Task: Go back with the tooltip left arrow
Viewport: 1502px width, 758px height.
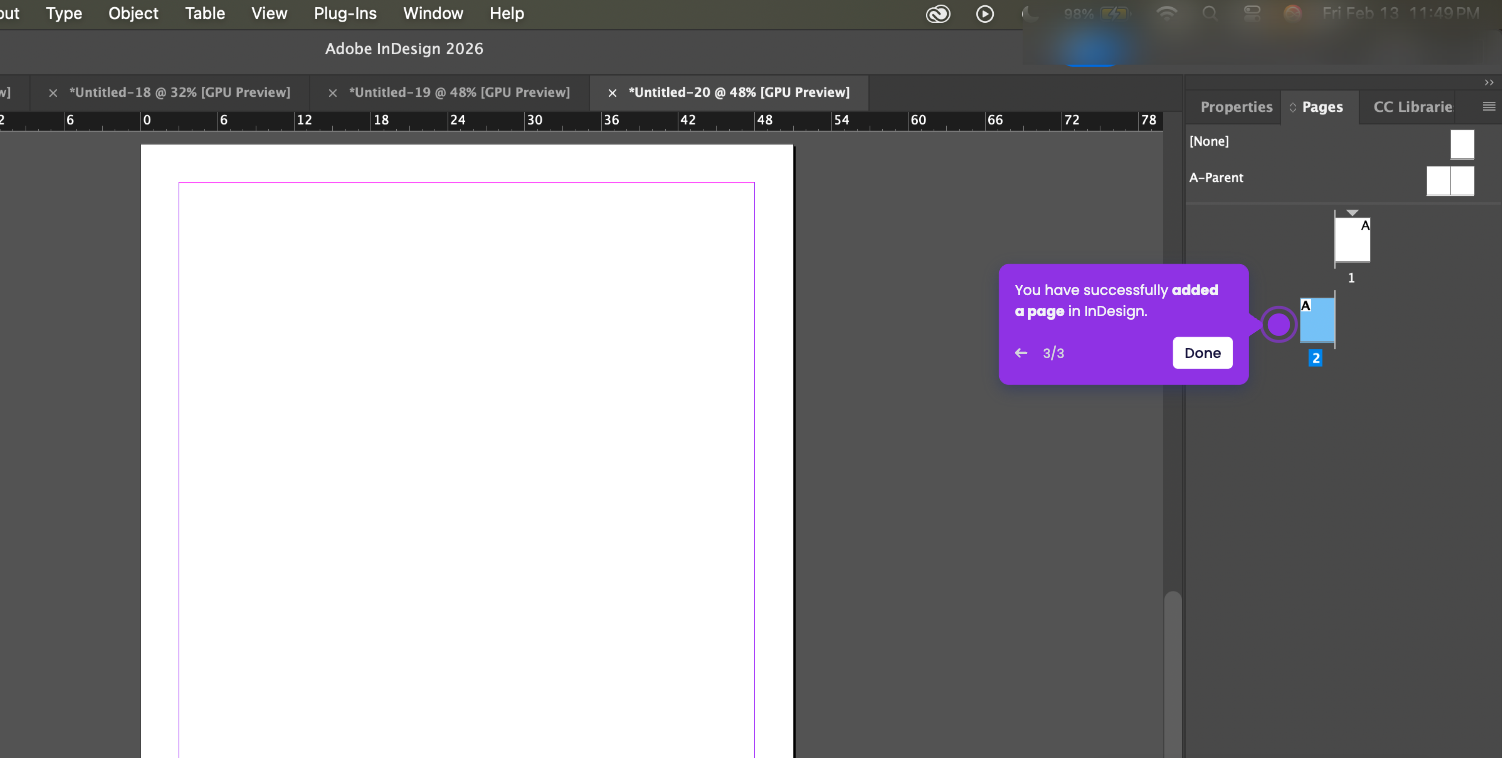Action: (1021, 353)
